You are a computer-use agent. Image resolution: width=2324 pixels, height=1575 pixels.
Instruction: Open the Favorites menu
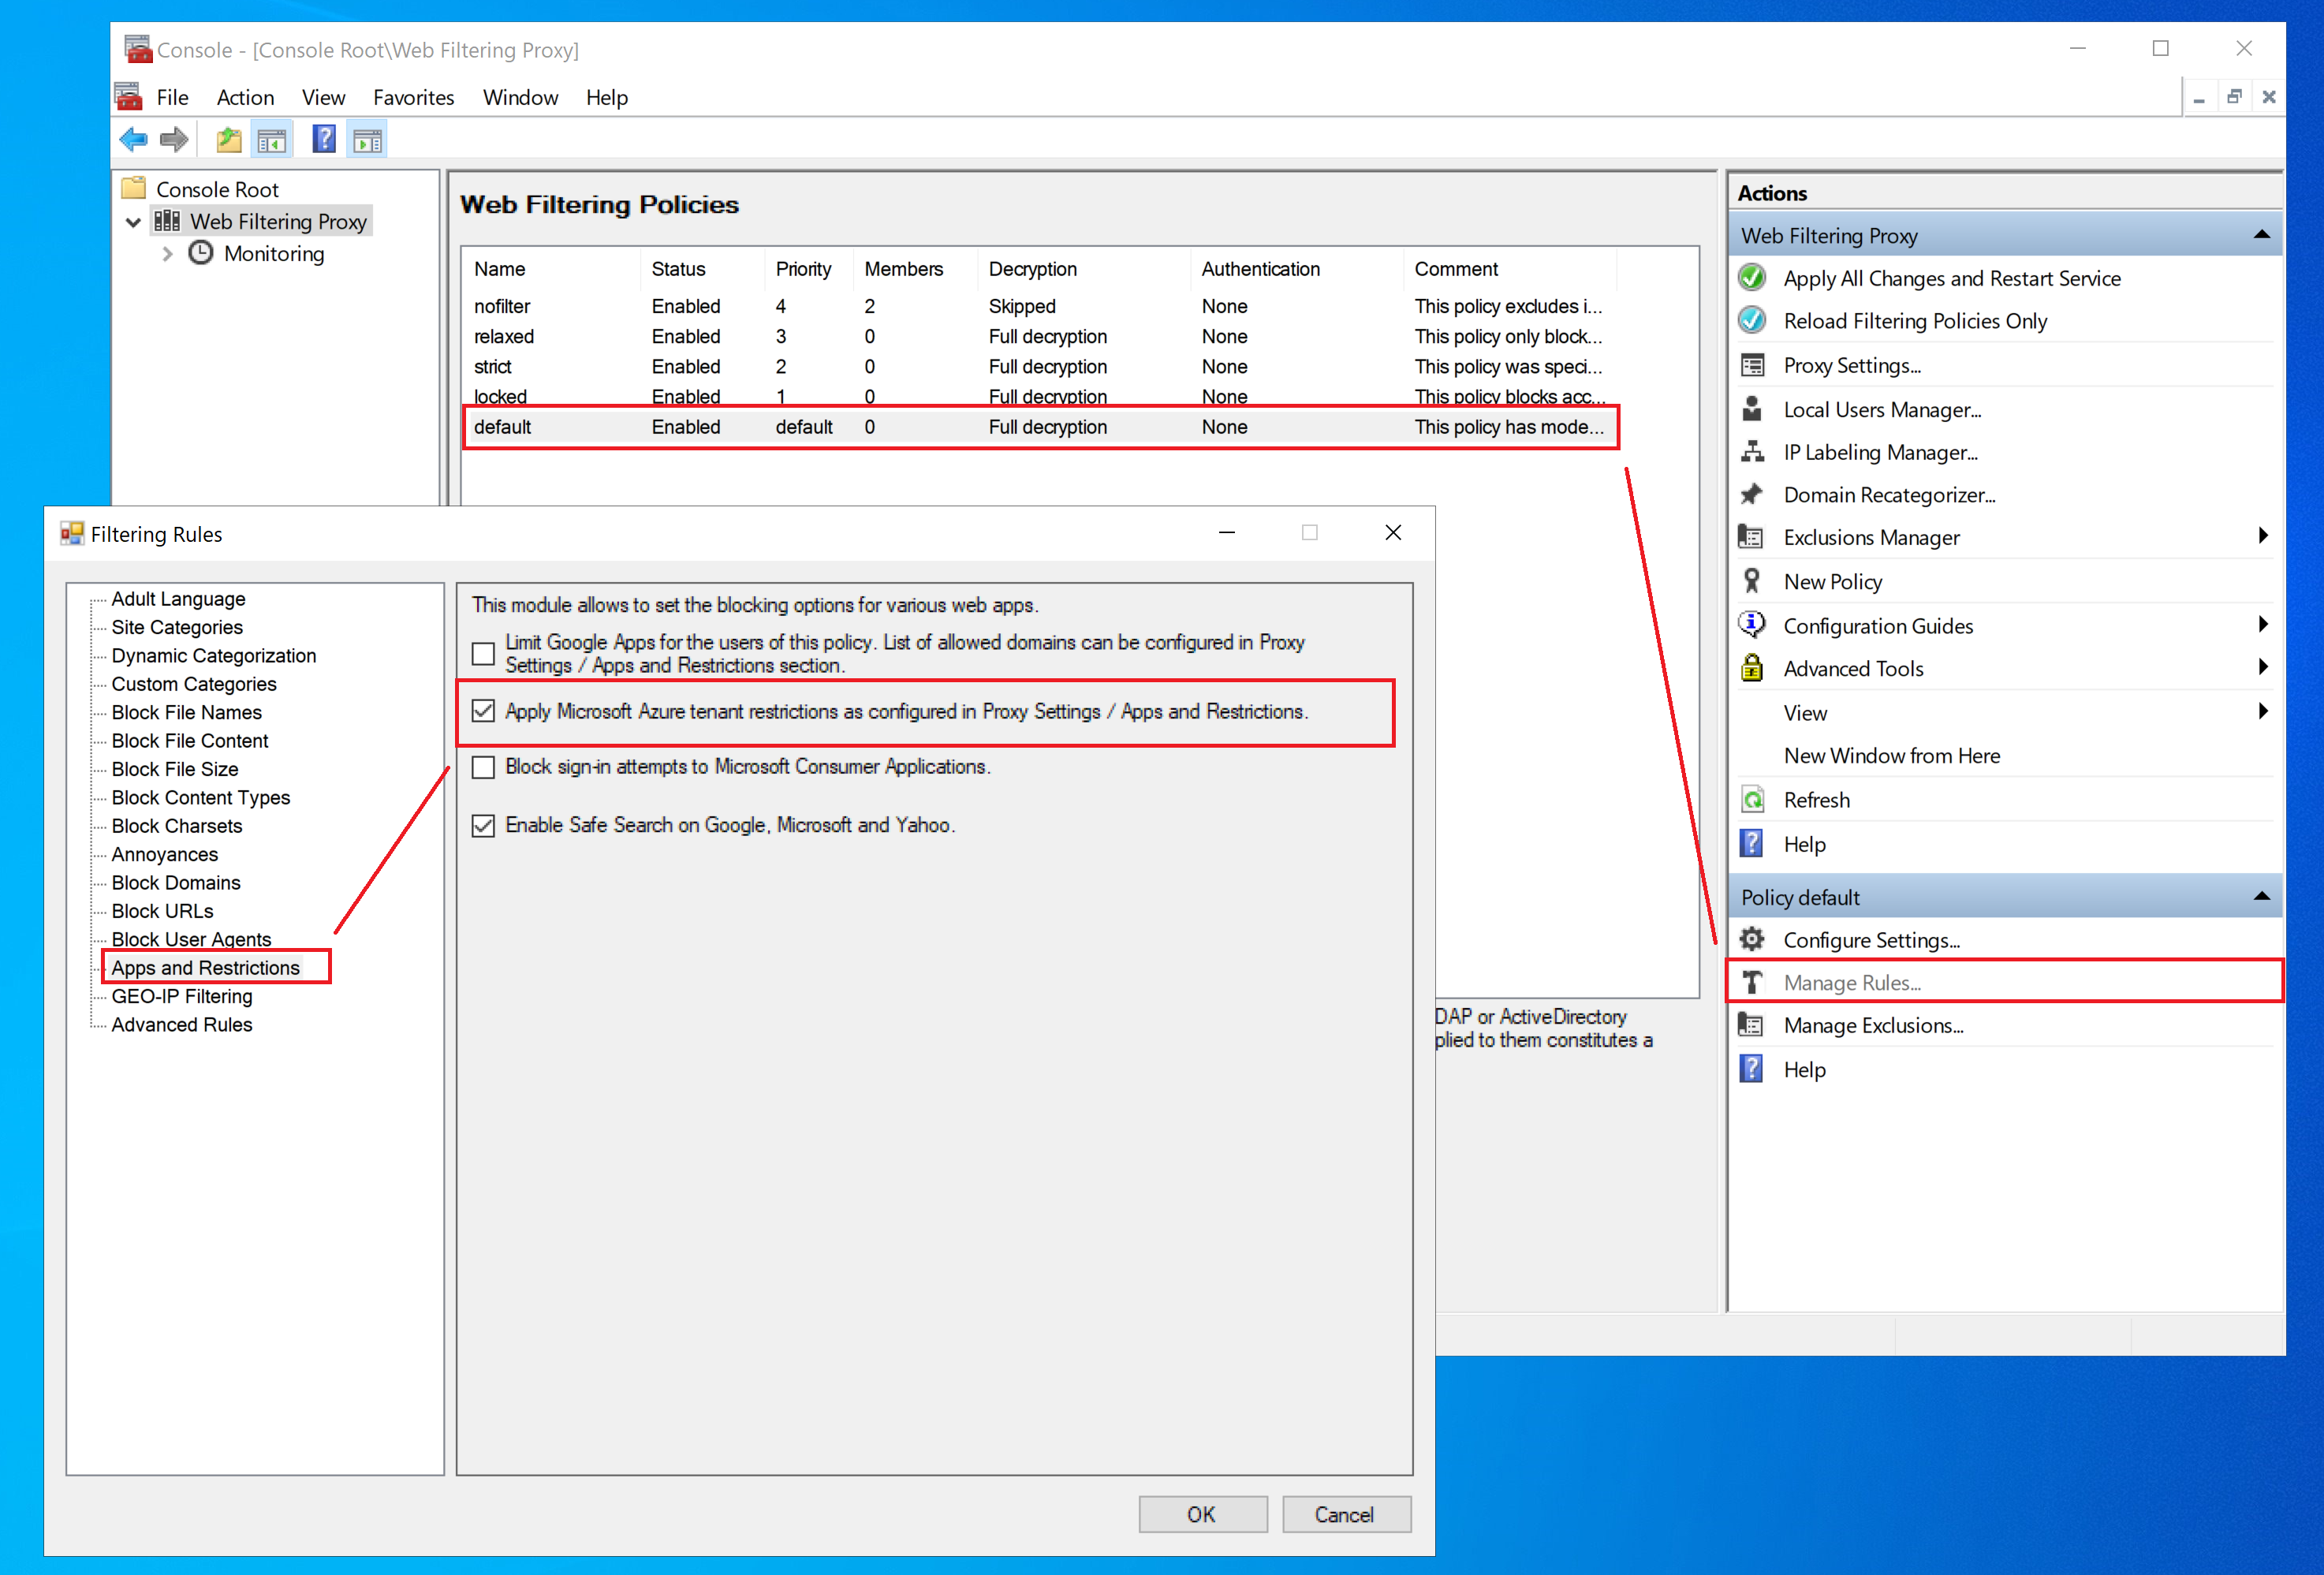tap(413, 97)
